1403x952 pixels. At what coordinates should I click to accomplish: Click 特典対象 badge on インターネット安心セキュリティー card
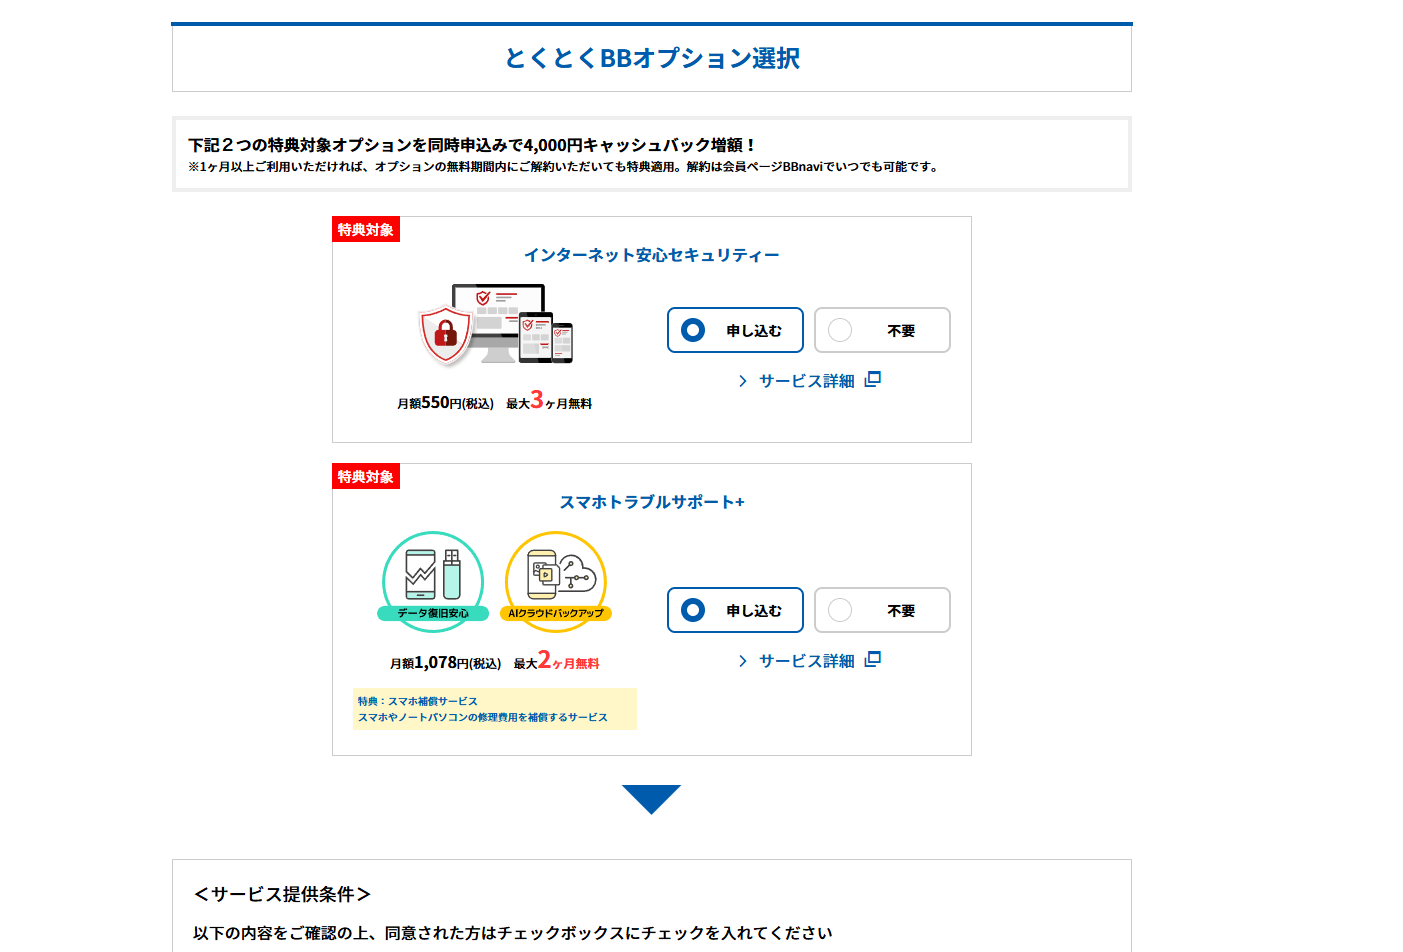(366, 230)
